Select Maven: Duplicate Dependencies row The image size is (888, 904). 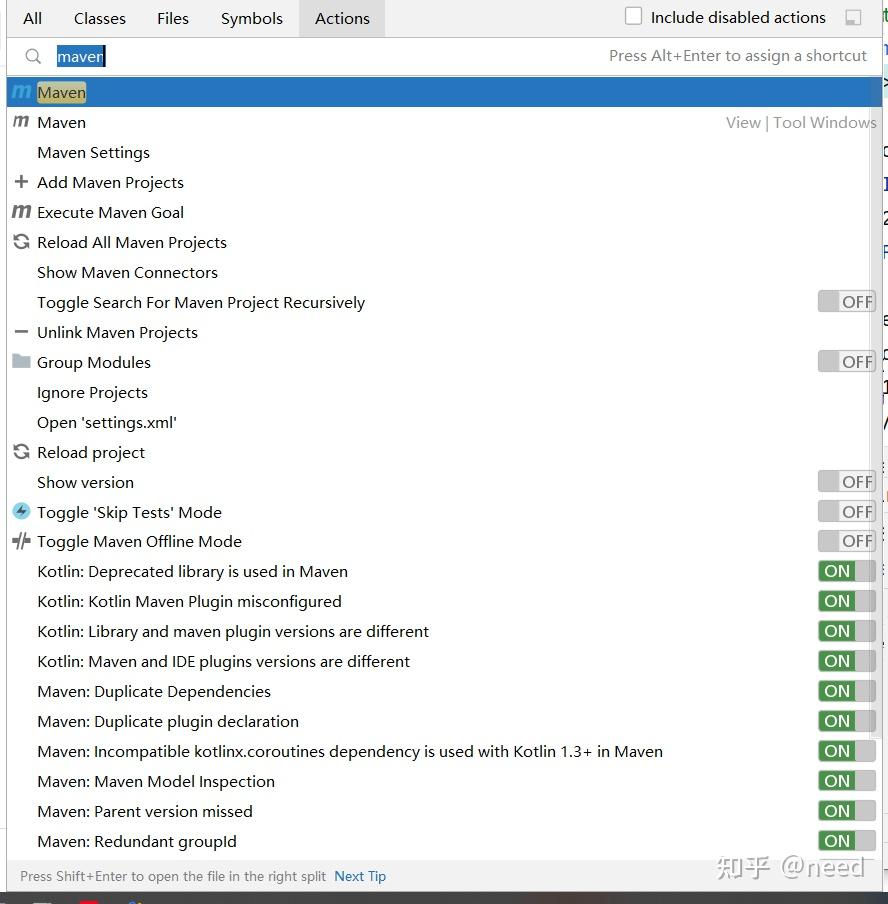(x=444, y=691)
